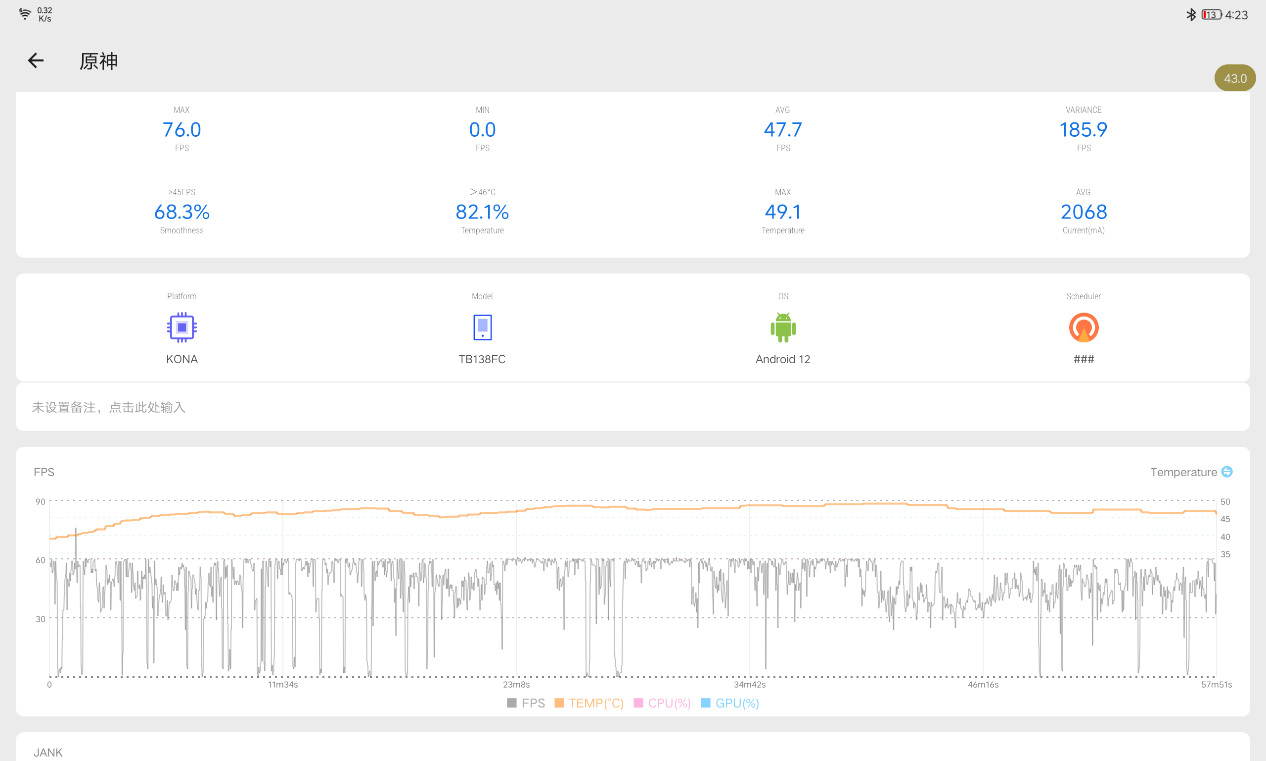1266x761 pixels.
Task: Click the TB138FC model label
Action: point(482,359)
